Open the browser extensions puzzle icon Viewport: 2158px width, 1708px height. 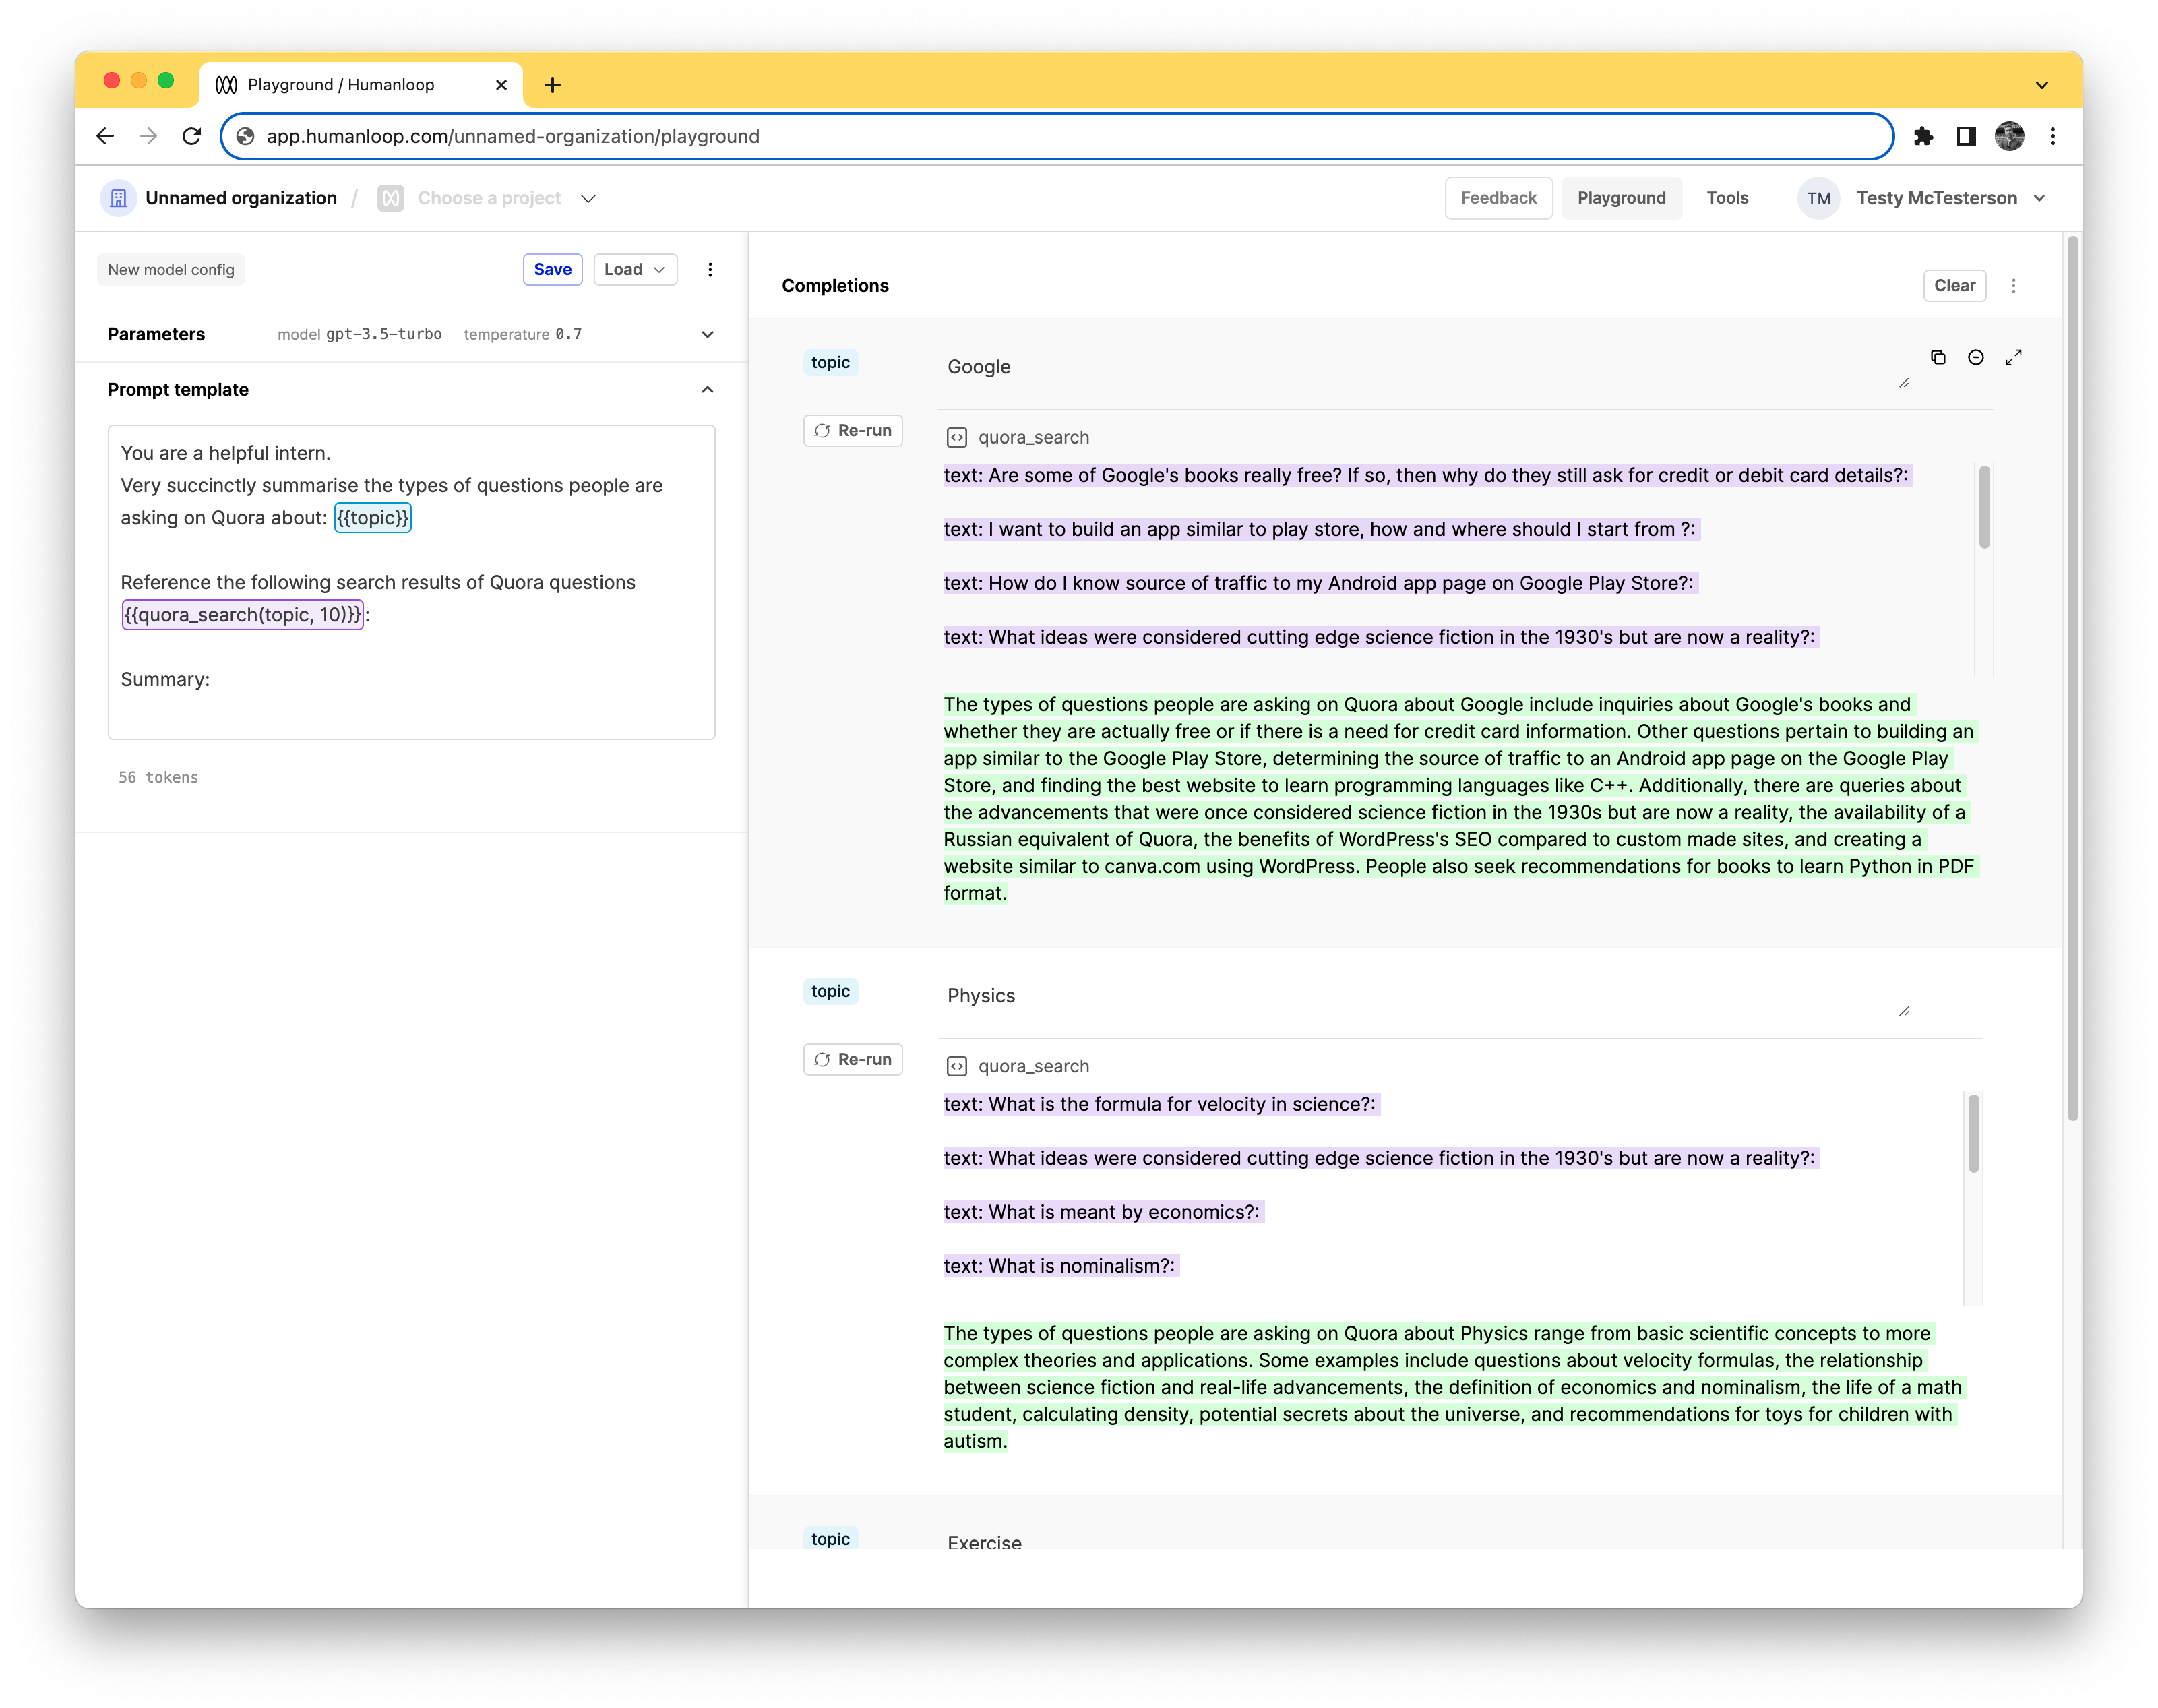[1922, 136]
